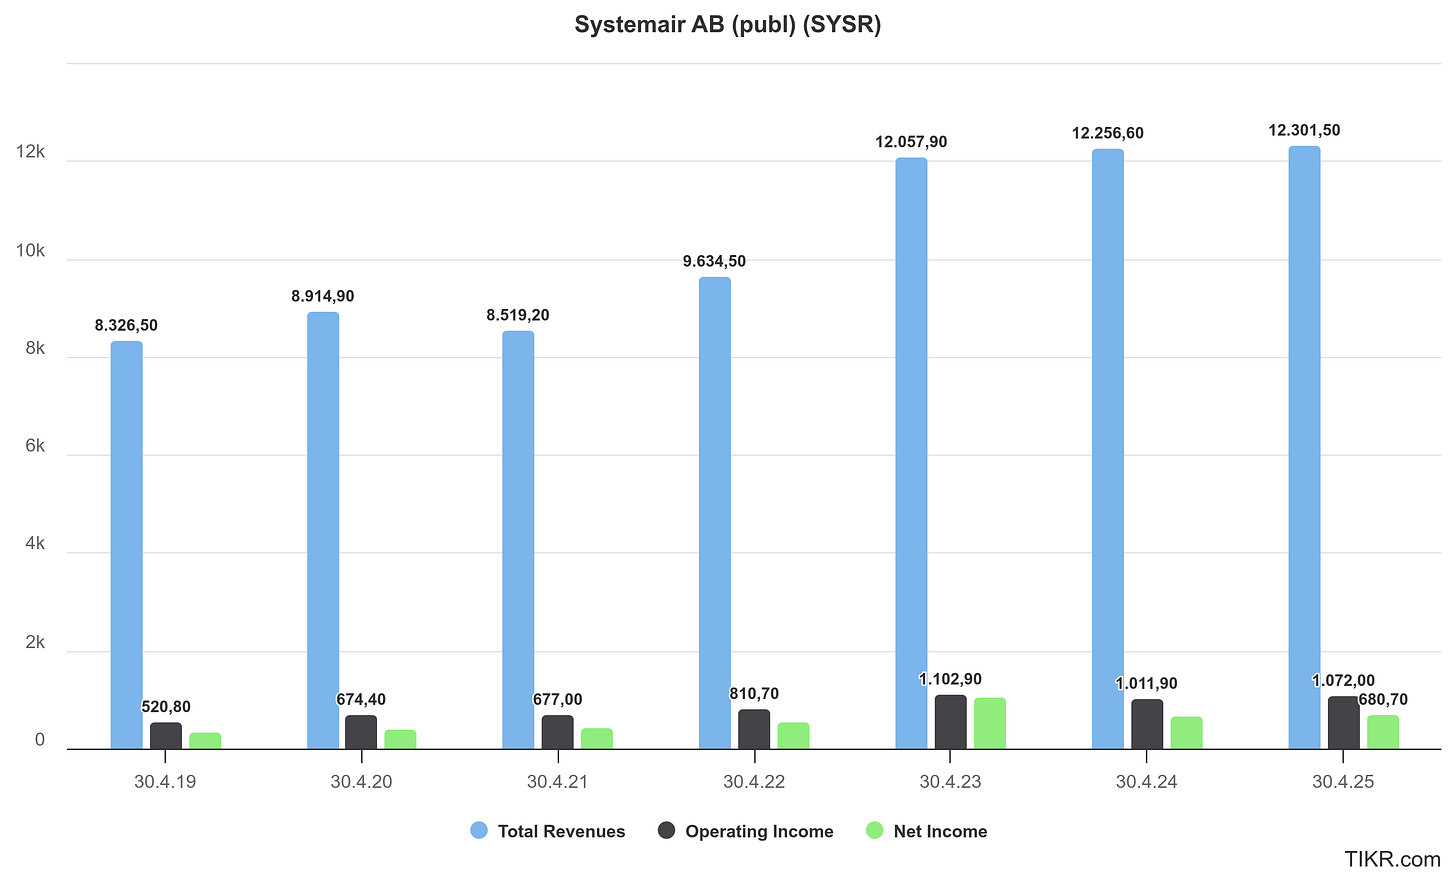The image size is (1456, 874).
Task: Click the 12.057,90 revenue value label
Action: [911, 143]
